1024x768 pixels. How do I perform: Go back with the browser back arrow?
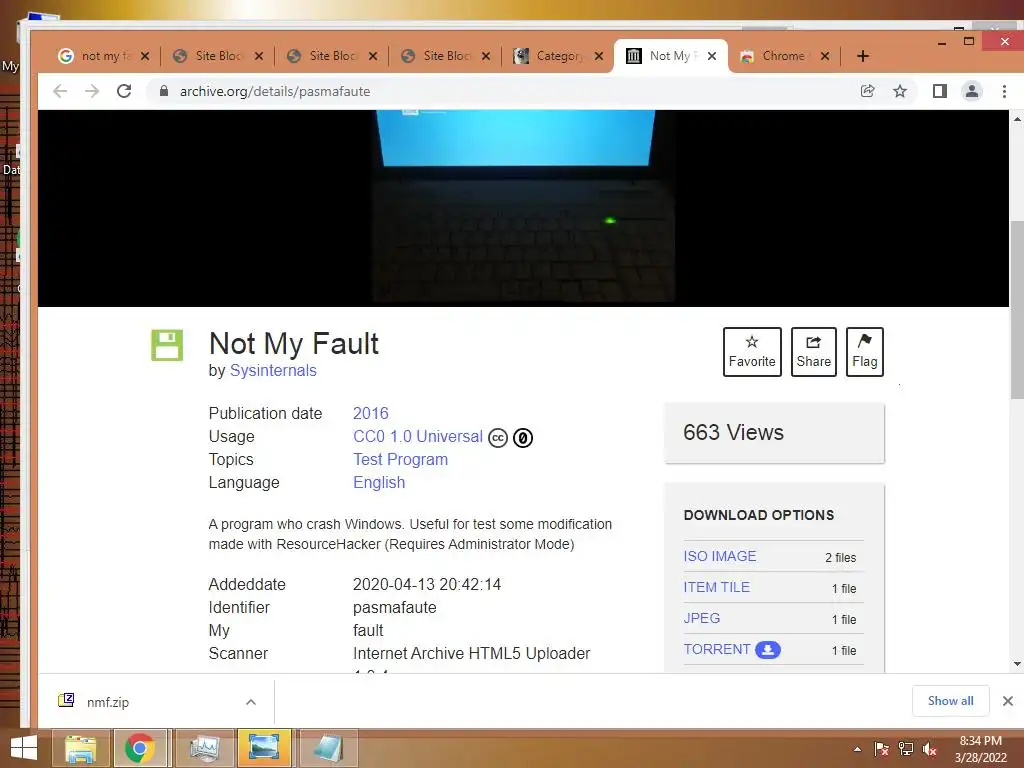pos(60,91)
